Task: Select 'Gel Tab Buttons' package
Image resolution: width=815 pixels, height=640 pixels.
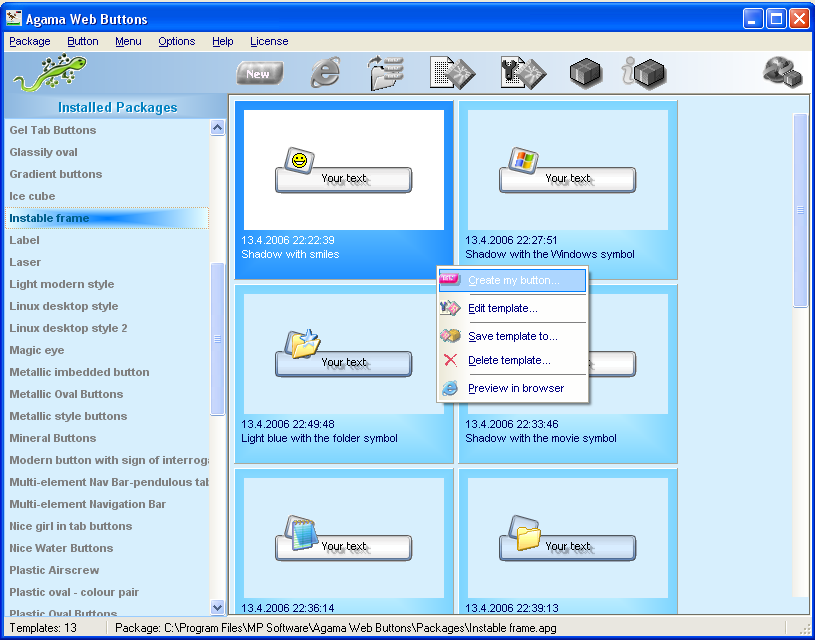Action: [53, 130]
